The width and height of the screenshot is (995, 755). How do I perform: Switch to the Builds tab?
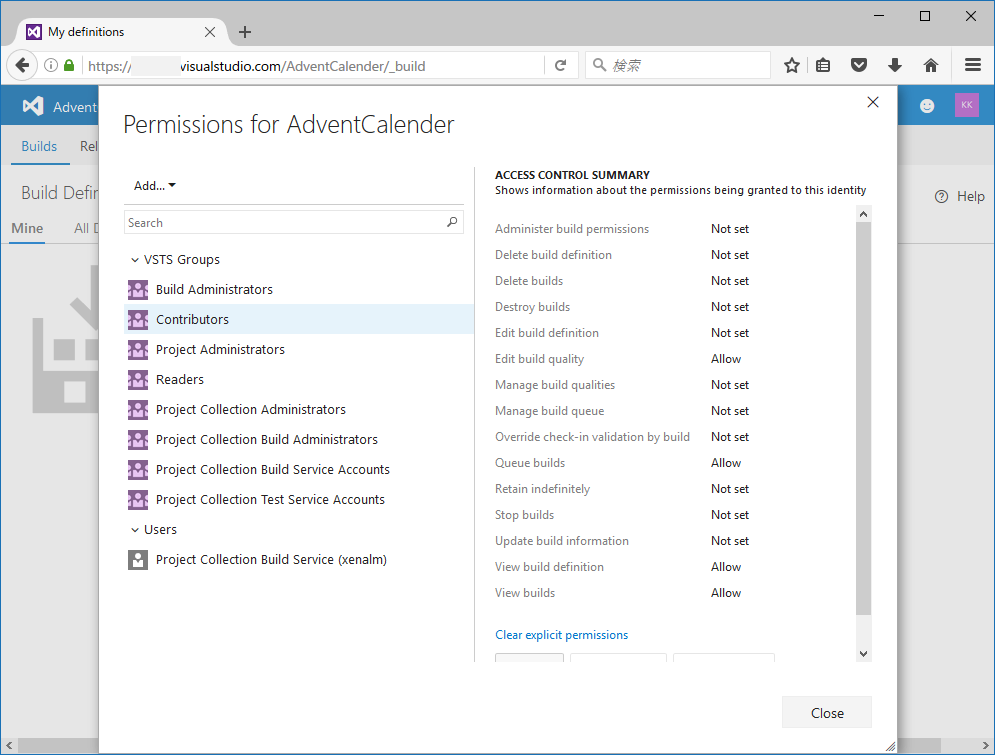39,146
